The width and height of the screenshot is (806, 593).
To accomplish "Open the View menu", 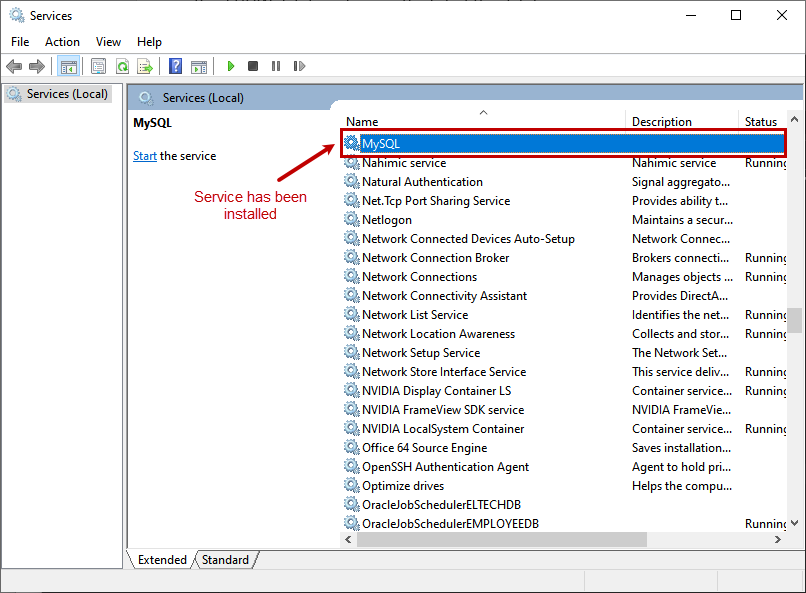I will [108, 42].
